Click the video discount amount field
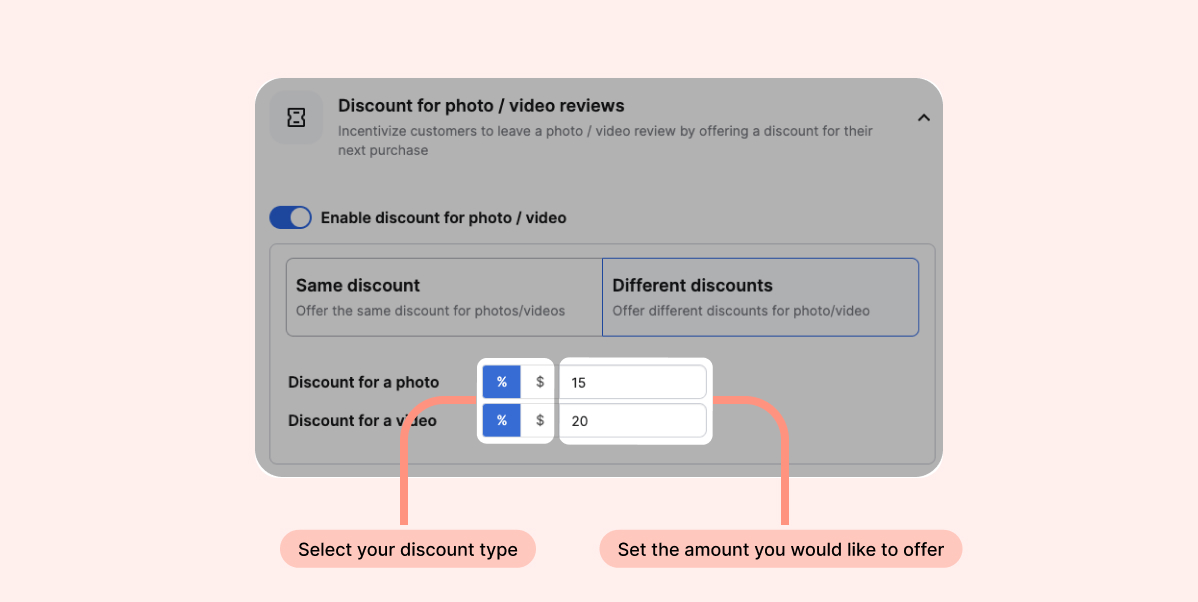The width and height of the screenshot is (1198, 602). [x=632, y=421]
